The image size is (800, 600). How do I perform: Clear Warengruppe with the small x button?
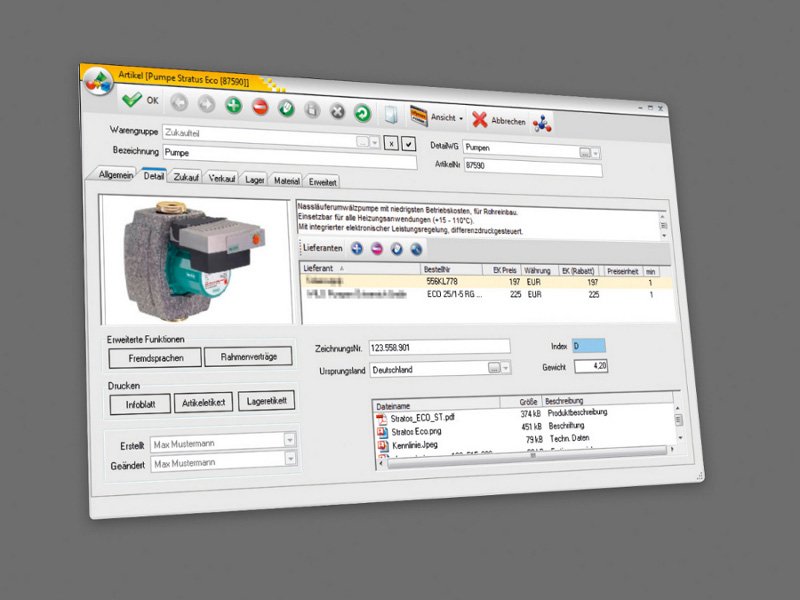coord(391,143)
